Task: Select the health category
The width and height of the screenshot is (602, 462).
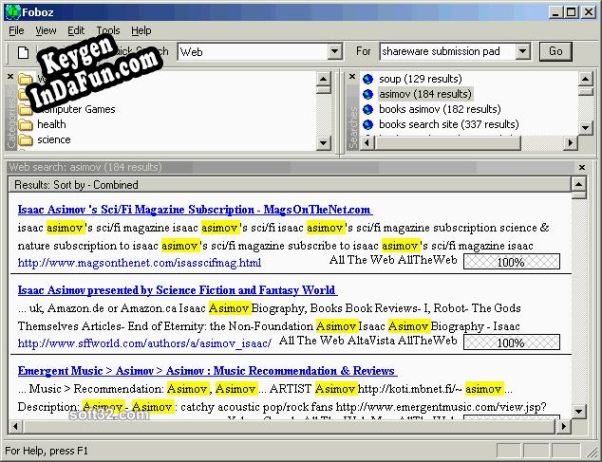Action: [51, 125]
